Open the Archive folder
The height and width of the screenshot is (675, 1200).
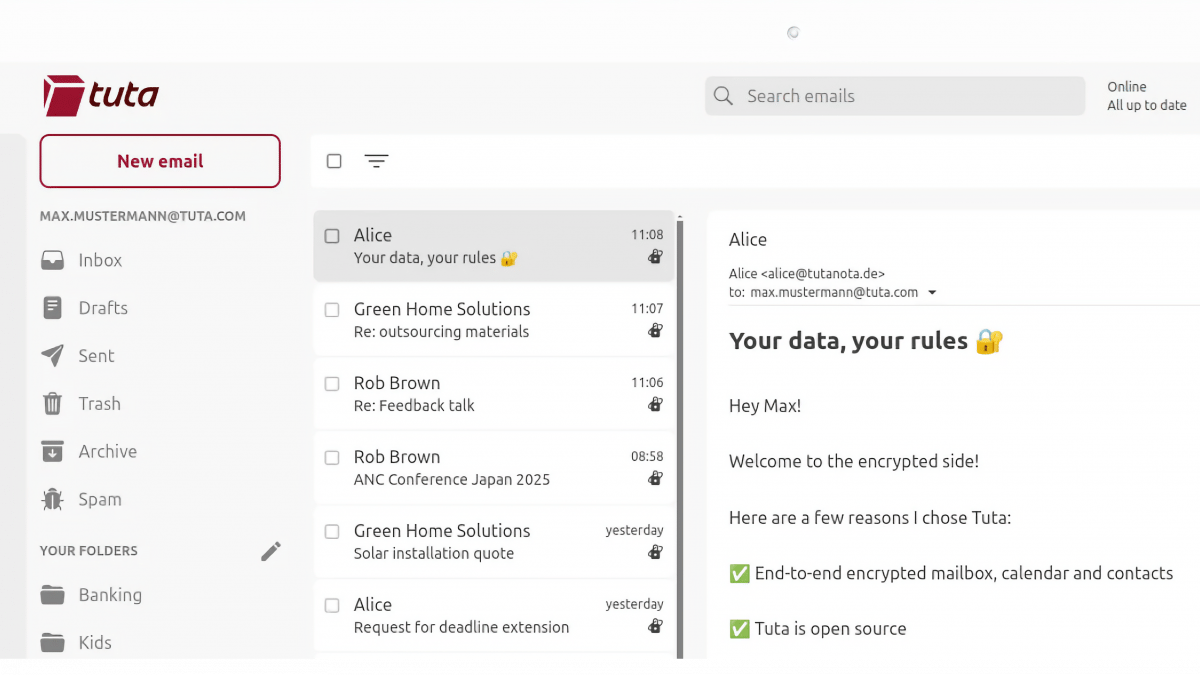pyautogui.click(x=107, y=452)
